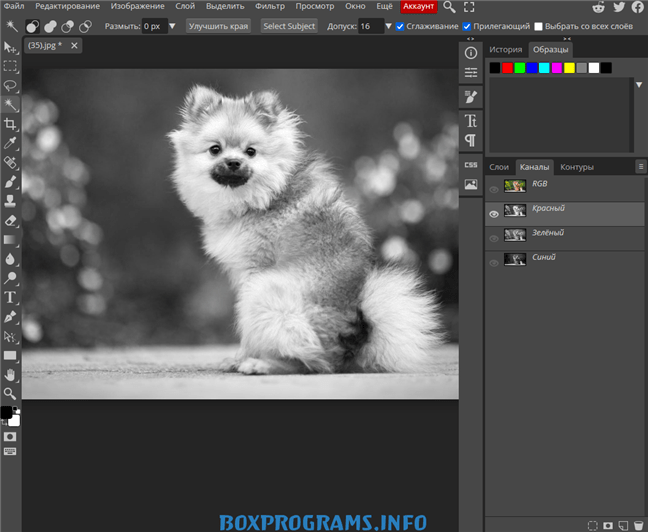Screen dimensions: 648x532
Task: Select the Move tool
Action: pos(10,47)
